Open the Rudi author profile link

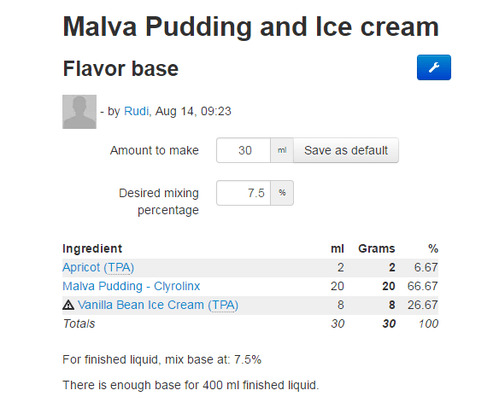tap(136, 111)
